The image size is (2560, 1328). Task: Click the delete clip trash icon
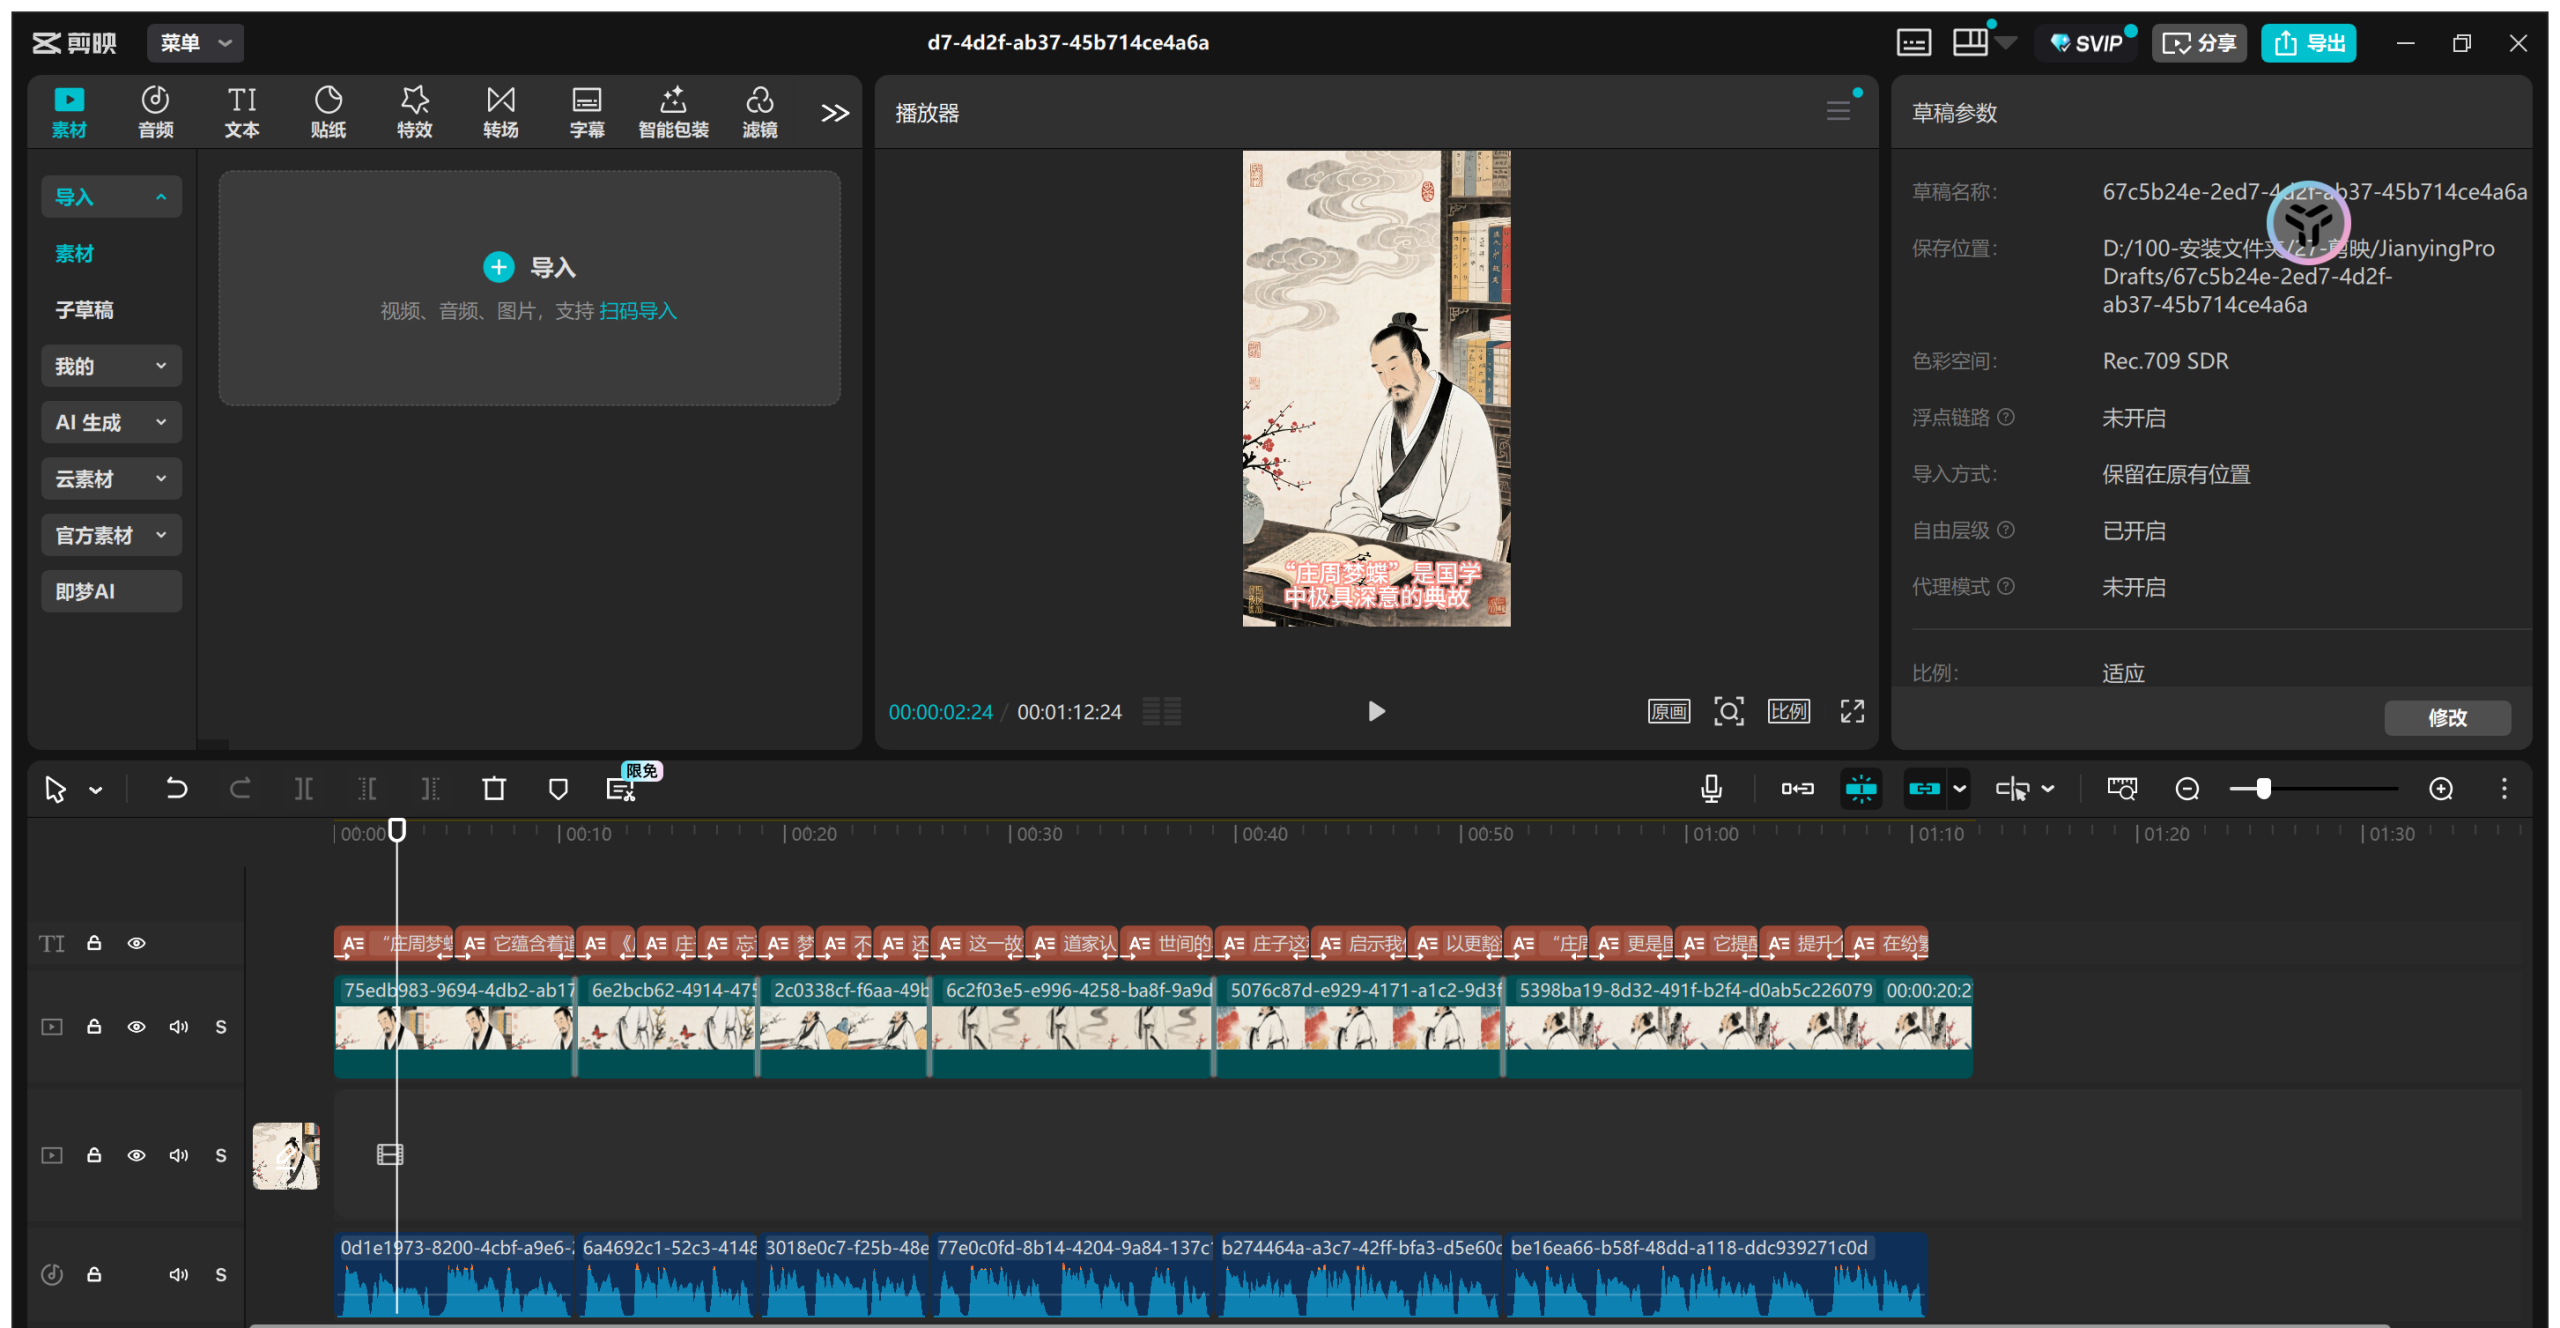[x=494, y=789]
